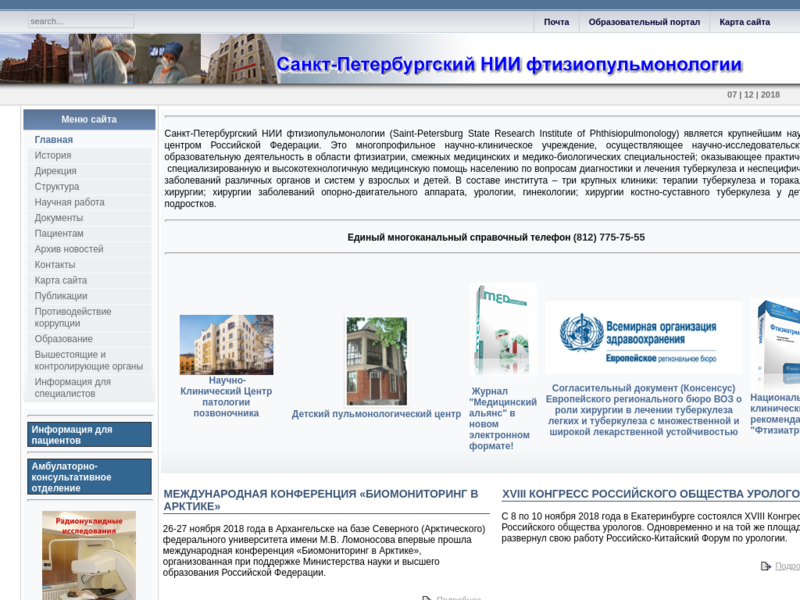Open Информация для специалистов item

pyautogui.click(x=89, y=388)
